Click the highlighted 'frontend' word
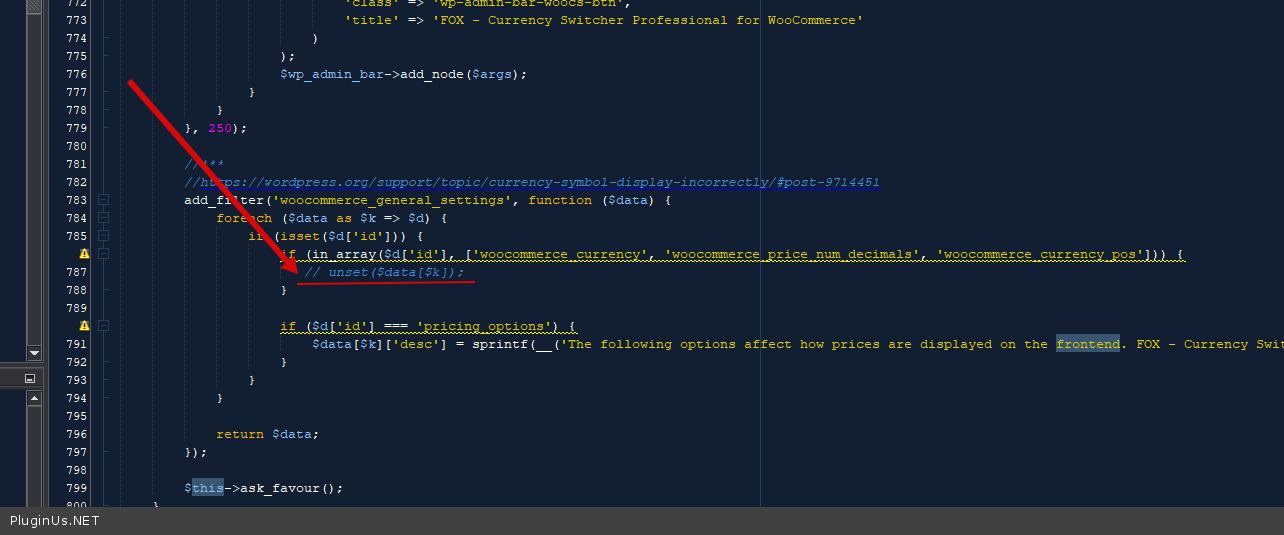Screen dimensions: 1284x535 pyautogui.click(x=1087, y=344)
